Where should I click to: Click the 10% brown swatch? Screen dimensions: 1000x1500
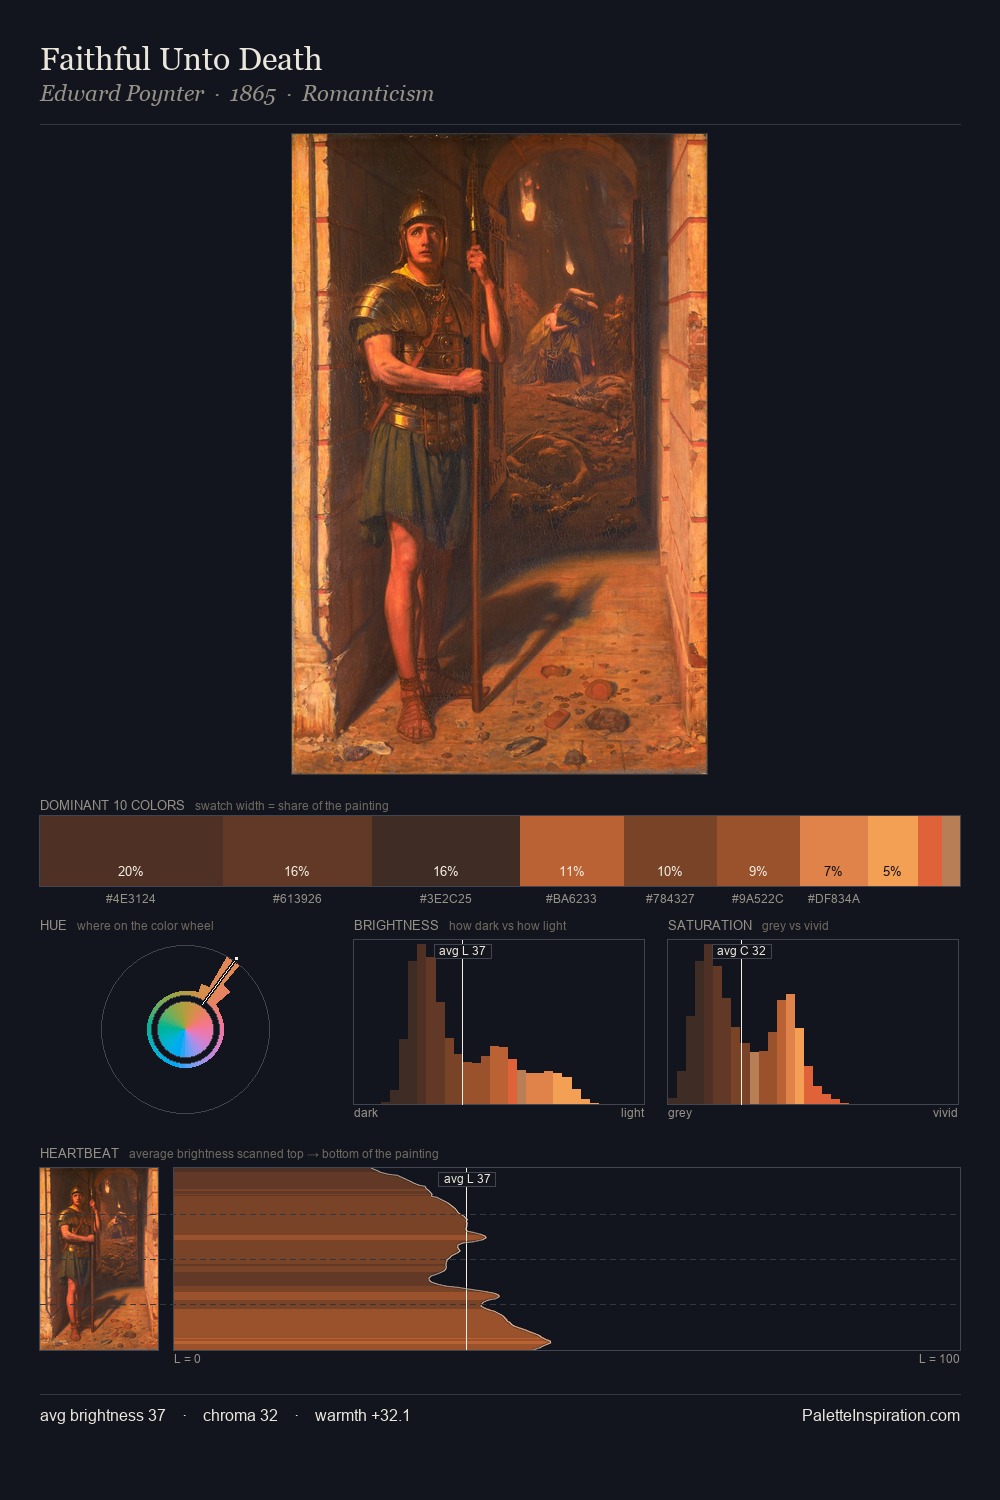tap(670, 851)
